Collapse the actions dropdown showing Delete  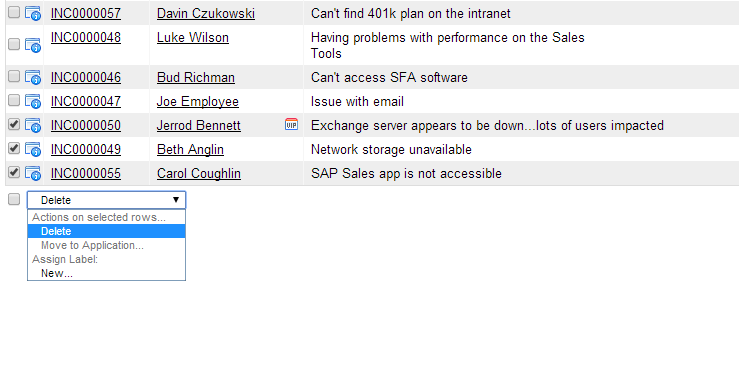point(107,200)
